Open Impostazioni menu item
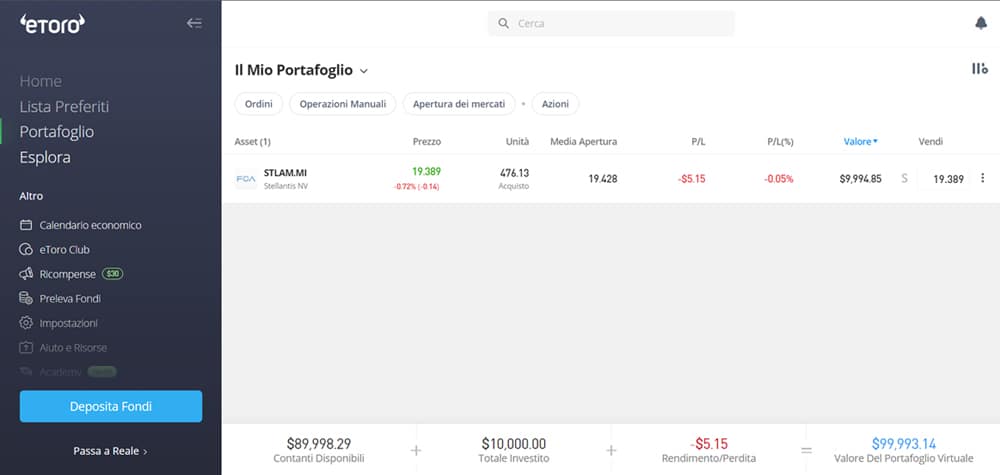1000x475 pixels. (68, 323)
